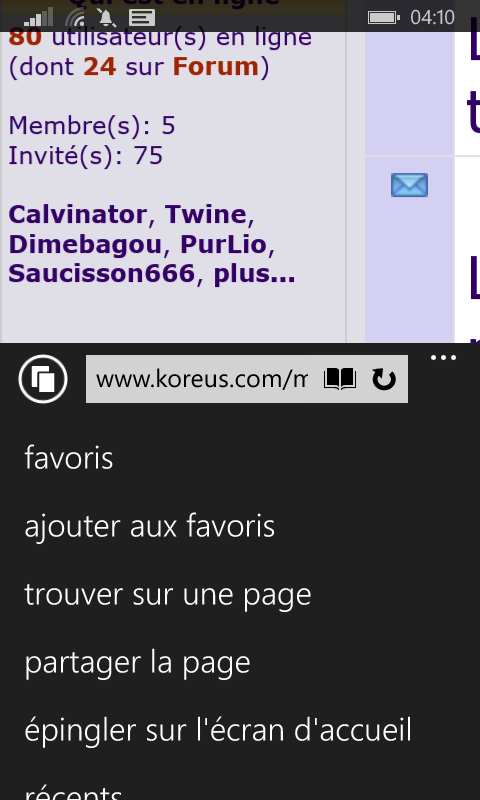Open the browser tabs button

pyautogui.click(x=43, y=379)
